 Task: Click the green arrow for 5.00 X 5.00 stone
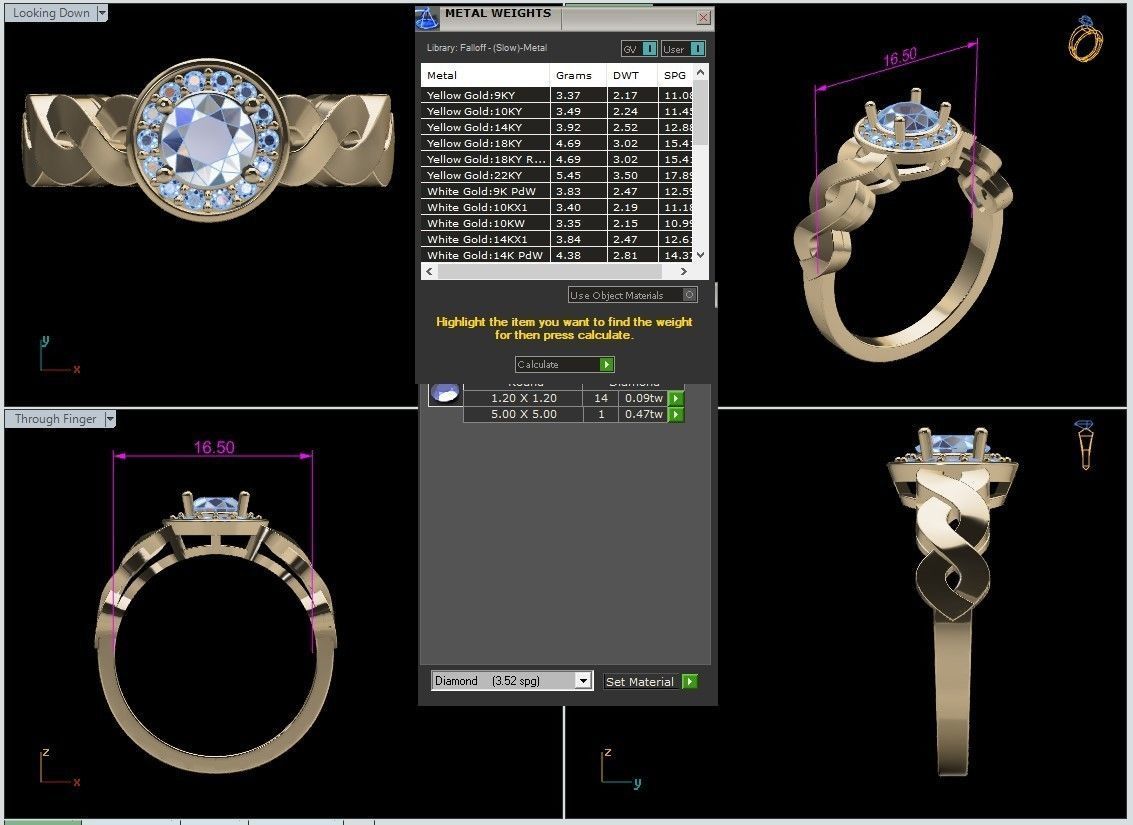click(676, 414)
